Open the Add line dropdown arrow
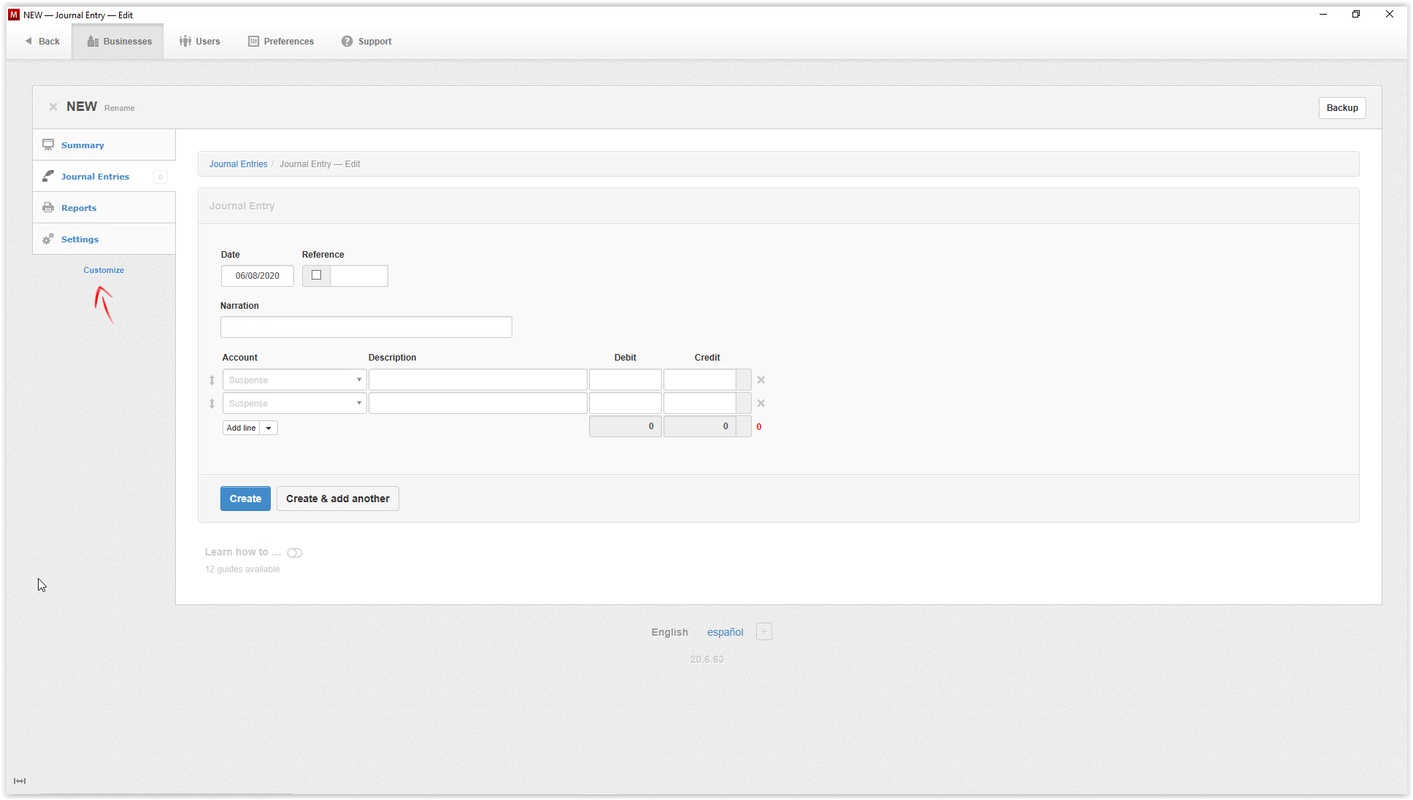This screenshot has width=1413, height=800. (x=269, y=428)
